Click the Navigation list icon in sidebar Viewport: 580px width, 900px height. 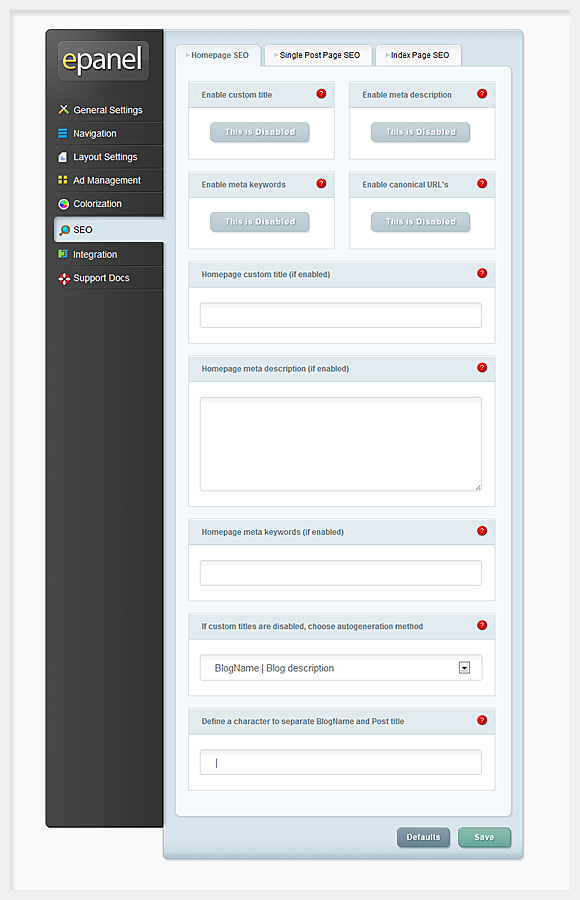(63, 133)
